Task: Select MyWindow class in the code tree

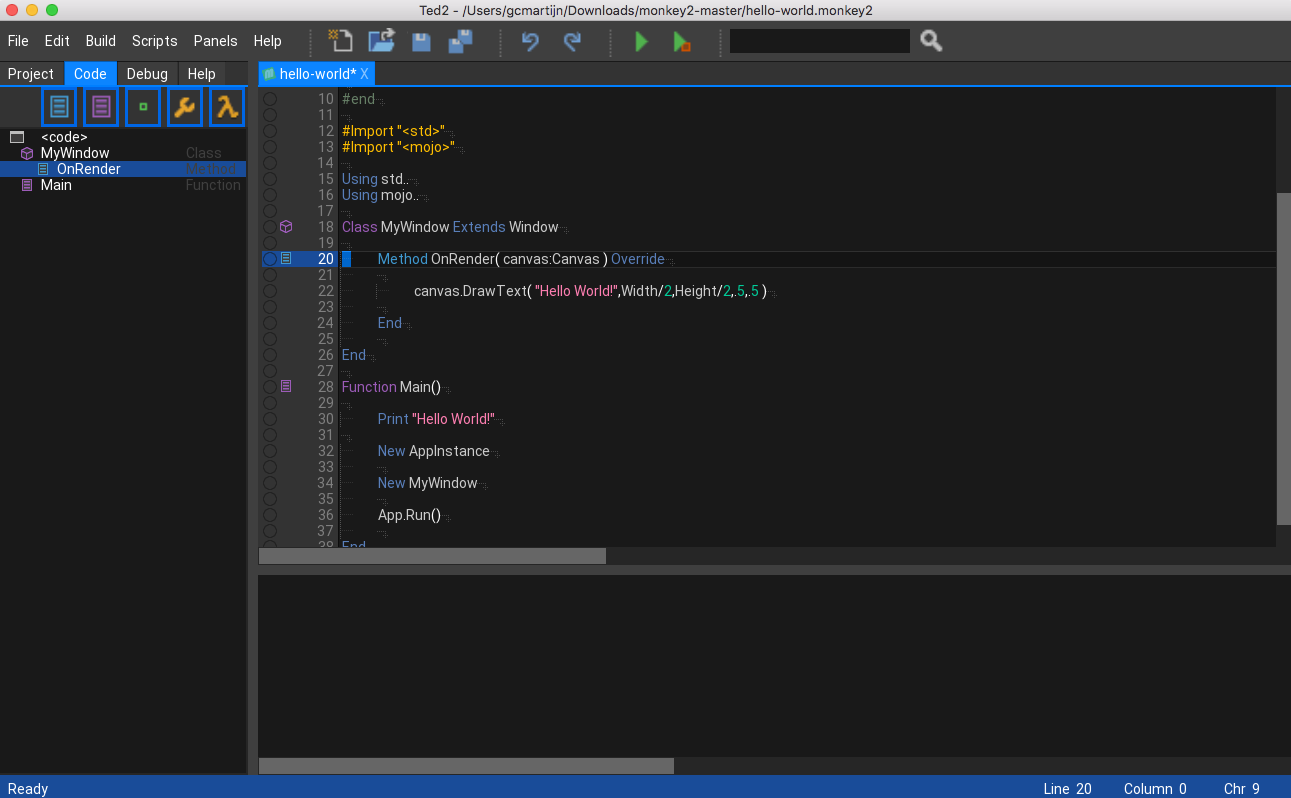Action: 75,153
